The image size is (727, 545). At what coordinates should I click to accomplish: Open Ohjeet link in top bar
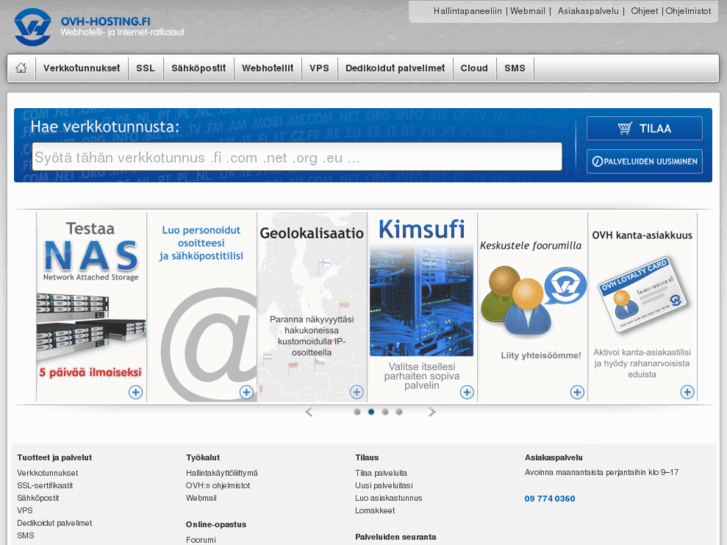tap(644, 11)
